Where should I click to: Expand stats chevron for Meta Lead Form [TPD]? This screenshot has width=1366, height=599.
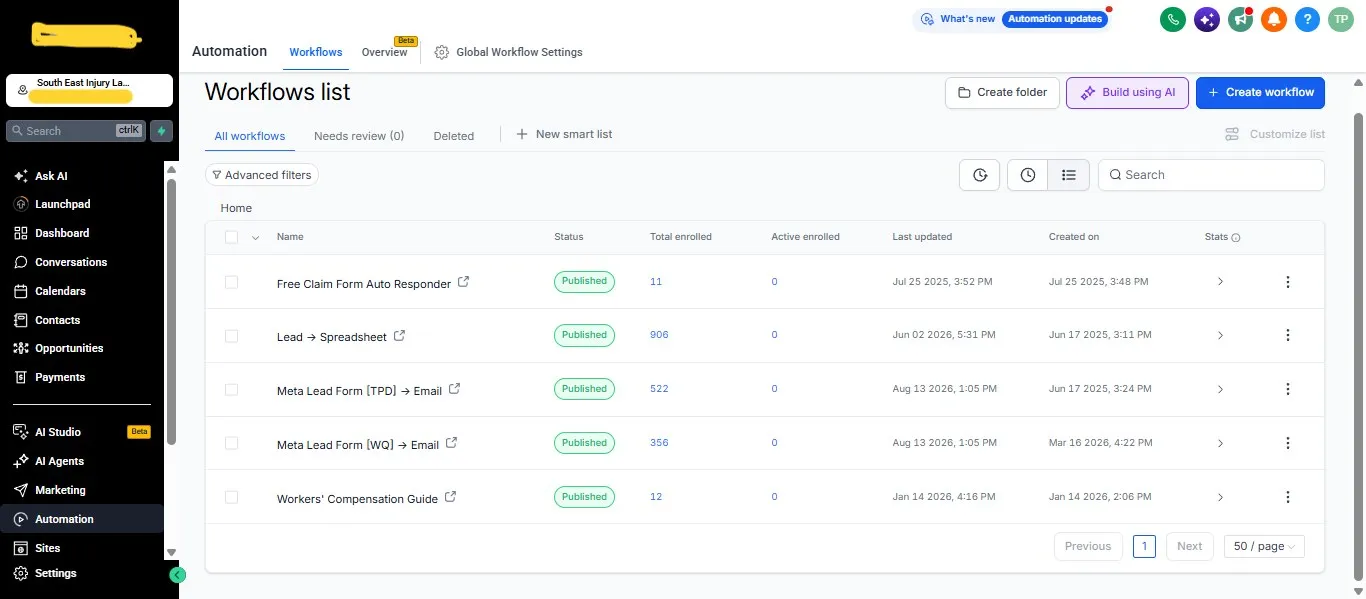pyautogui.click(x=1220, y=389)
